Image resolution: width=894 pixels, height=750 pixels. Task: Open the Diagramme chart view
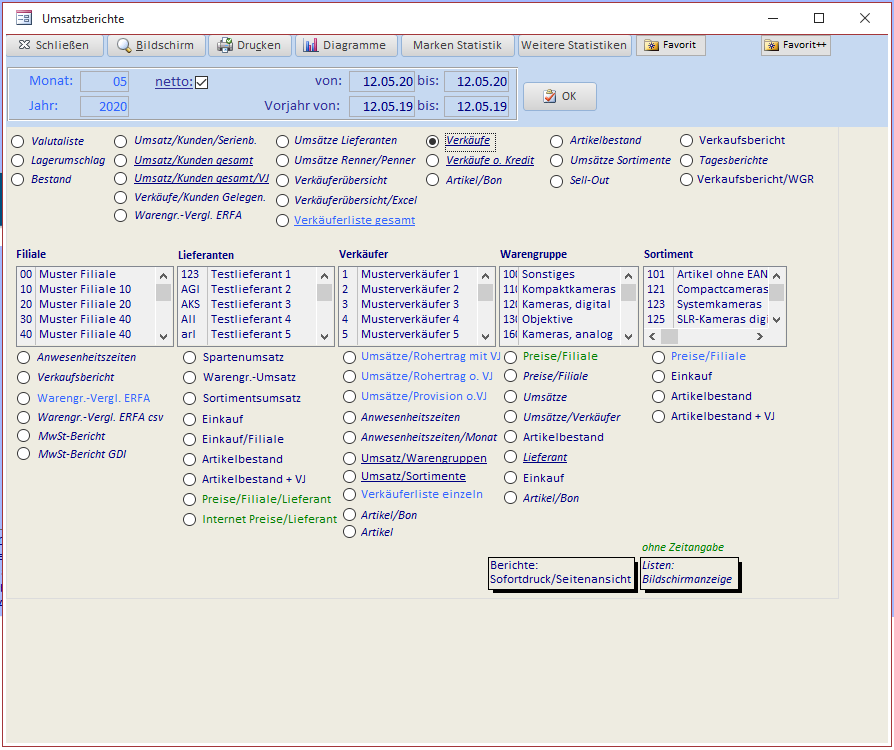(346, 45)
